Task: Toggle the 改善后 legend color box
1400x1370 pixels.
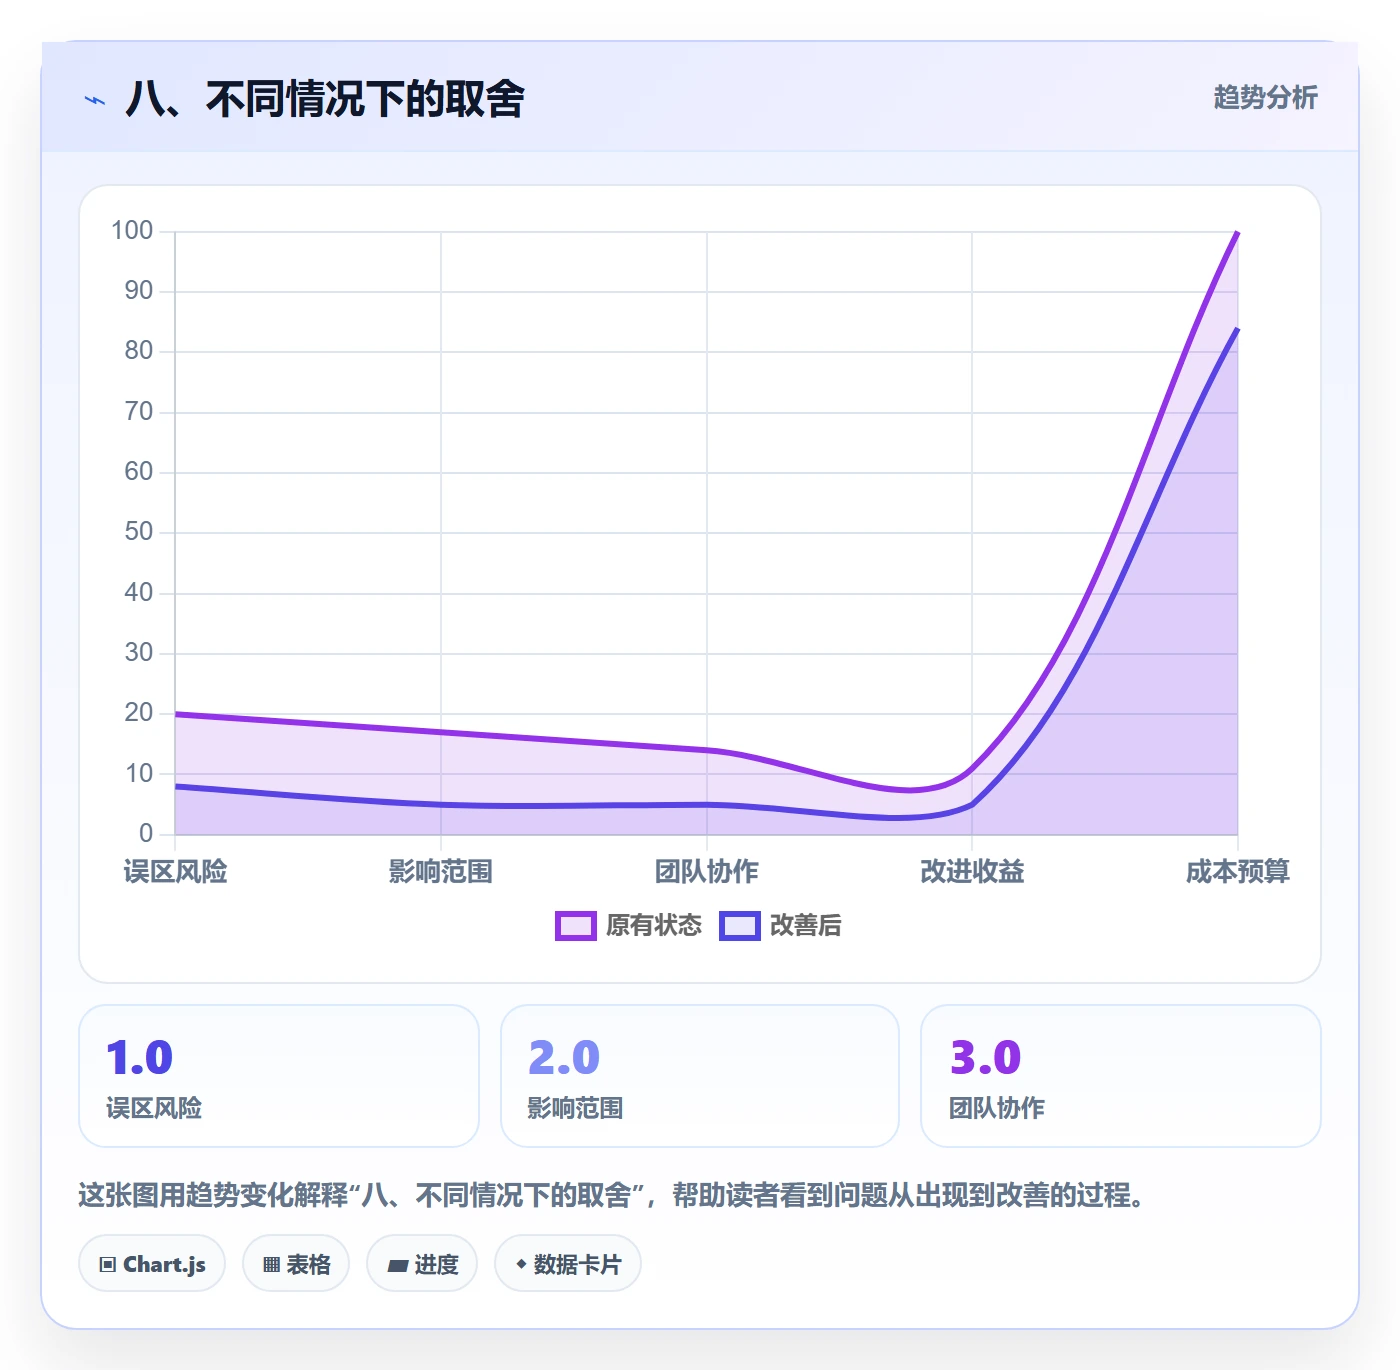Action: point(740,926)
